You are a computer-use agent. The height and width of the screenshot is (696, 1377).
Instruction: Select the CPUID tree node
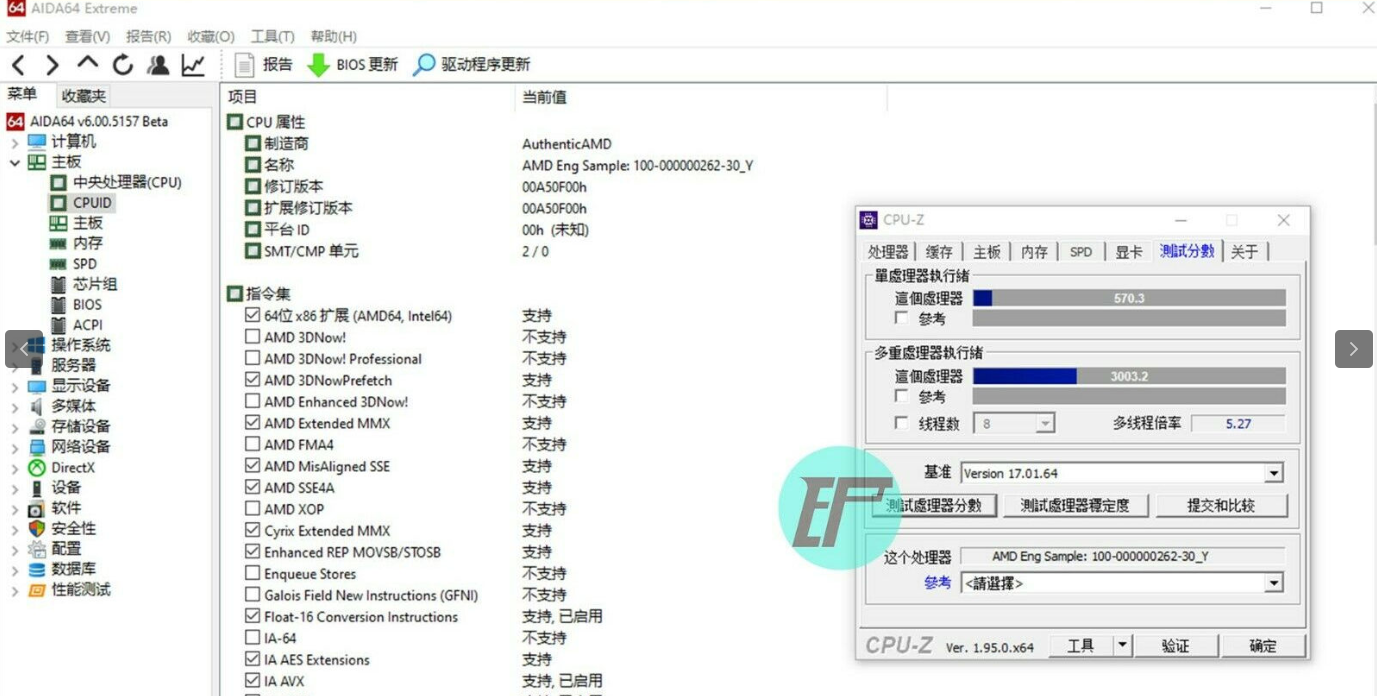pyautogui.click(x=92, y=203)
